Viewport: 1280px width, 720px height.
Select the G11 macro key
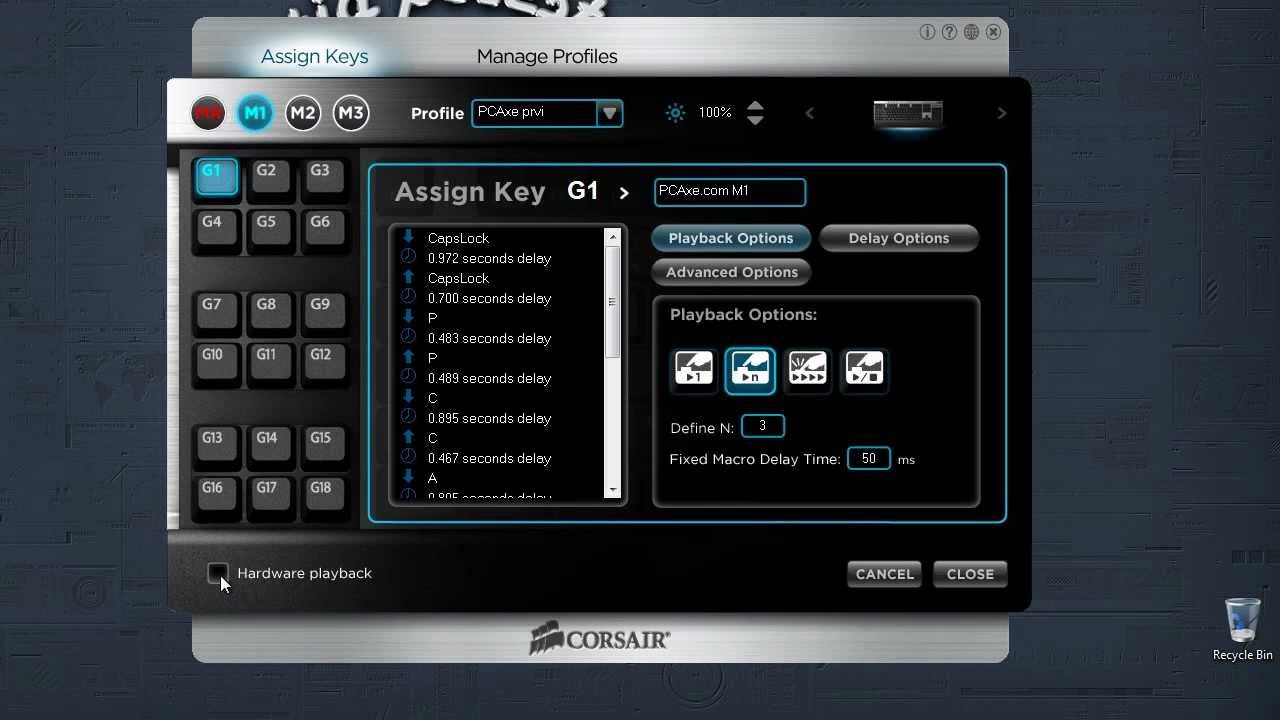271,361
